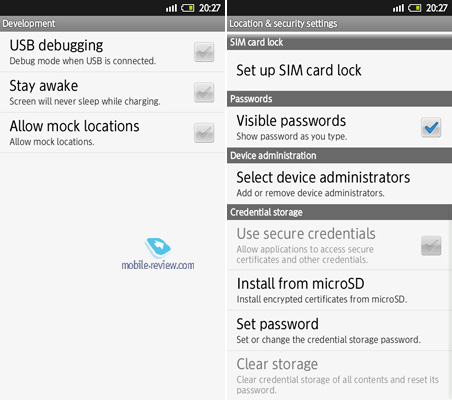The height and width of the screenshot is (400, 452).
Task: Open Set password for credential storage
Action: click(x=339, y=330)
